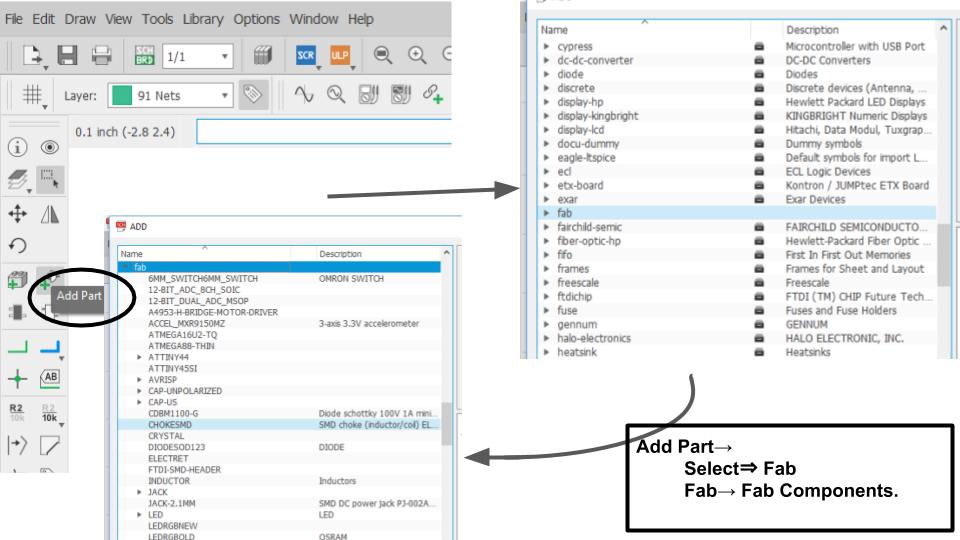Expand the CAP-US entry in ADD dialog
Screen dimensions: 960x540
(x=140, y=402)
